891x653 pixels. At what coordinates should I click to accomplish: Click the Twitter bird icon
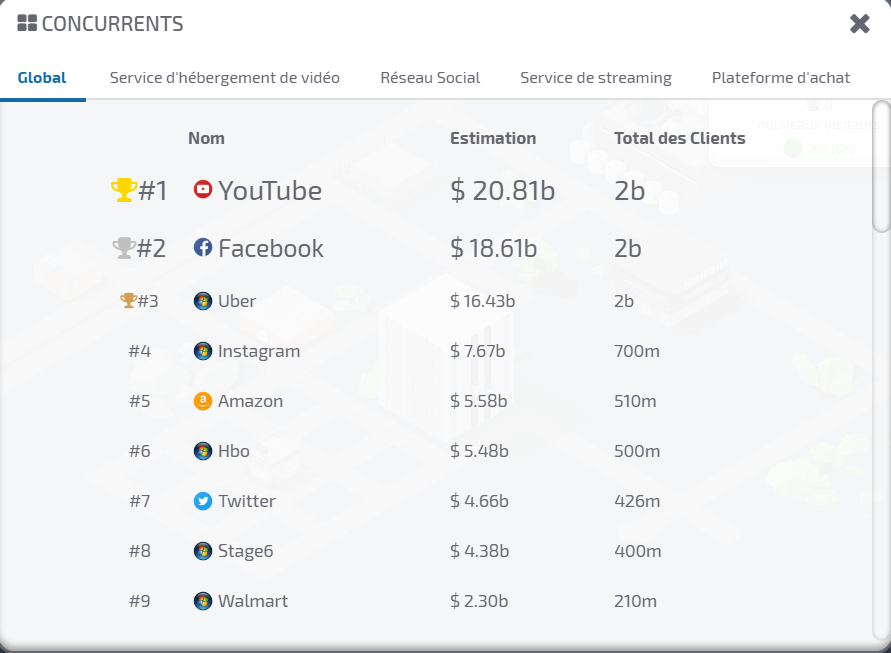(x=203, y=501)
